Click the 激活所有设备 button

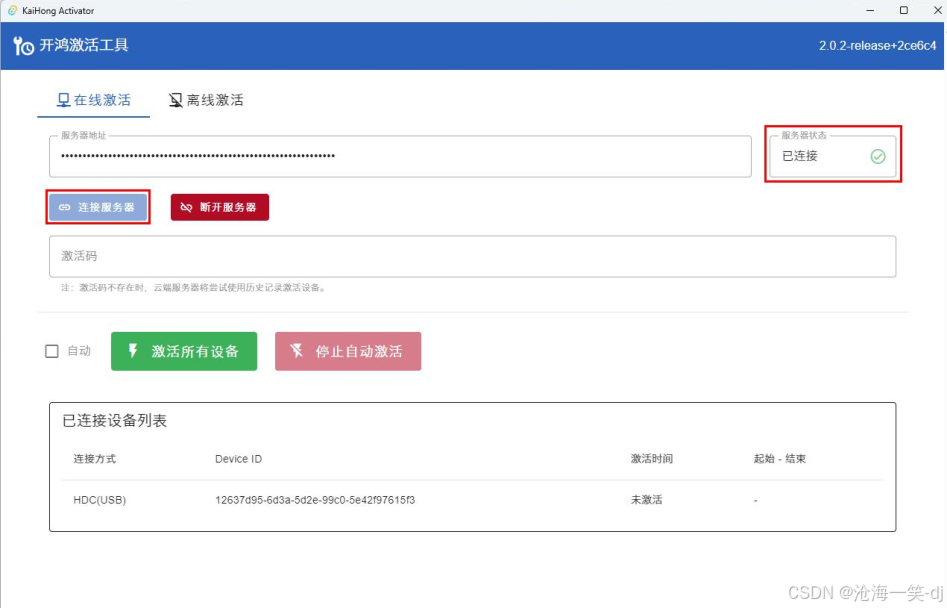click(184, 351)
